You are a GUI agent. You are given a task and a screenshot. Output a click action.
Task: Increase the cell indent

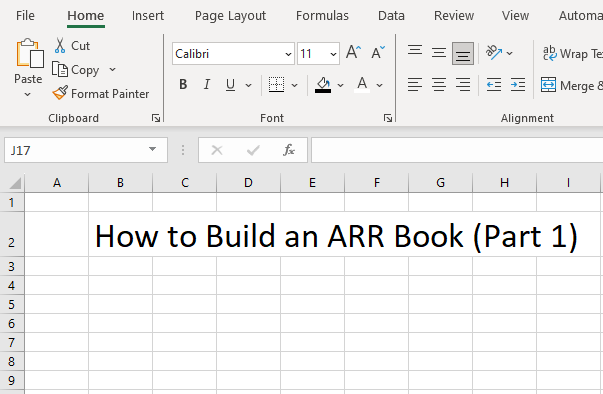pyautogui.click(x=518, y=85)
